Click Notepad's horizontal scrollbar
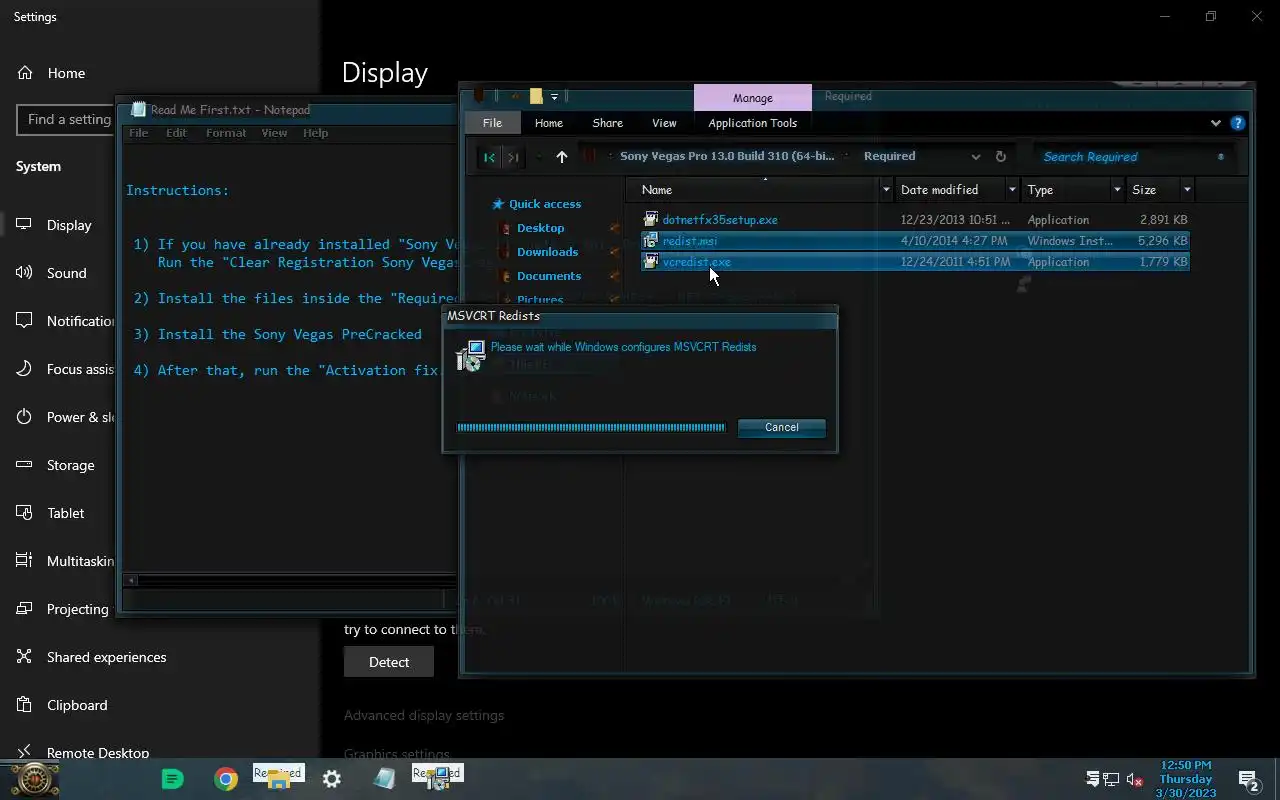The image size is (1280, 800). tap(290, 580)
